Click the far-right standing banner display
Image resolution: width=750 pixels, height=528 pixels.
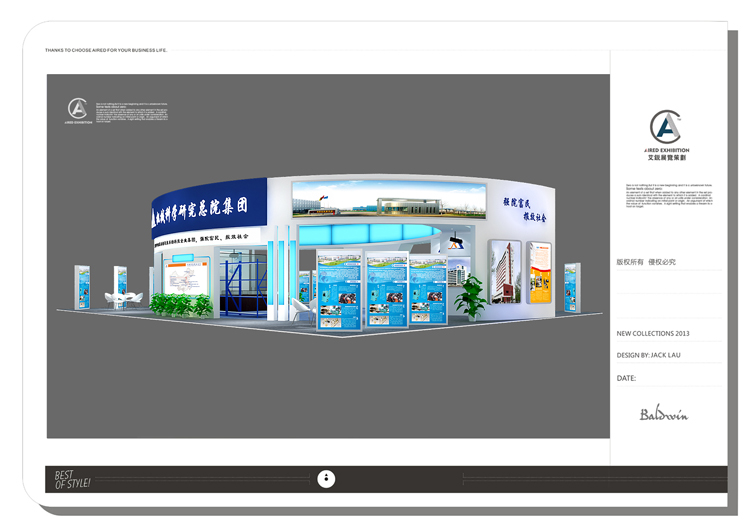(572, 287)
